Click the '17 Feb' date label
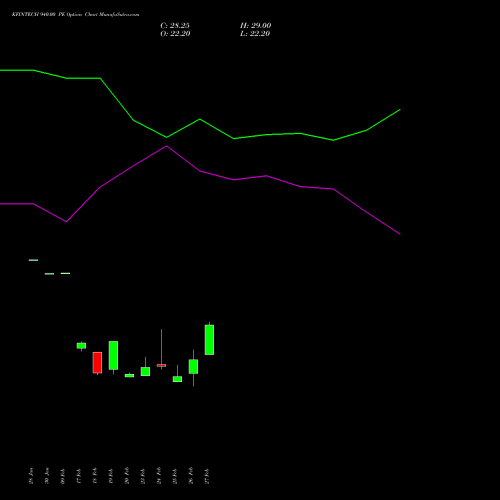 click(79, 476)
